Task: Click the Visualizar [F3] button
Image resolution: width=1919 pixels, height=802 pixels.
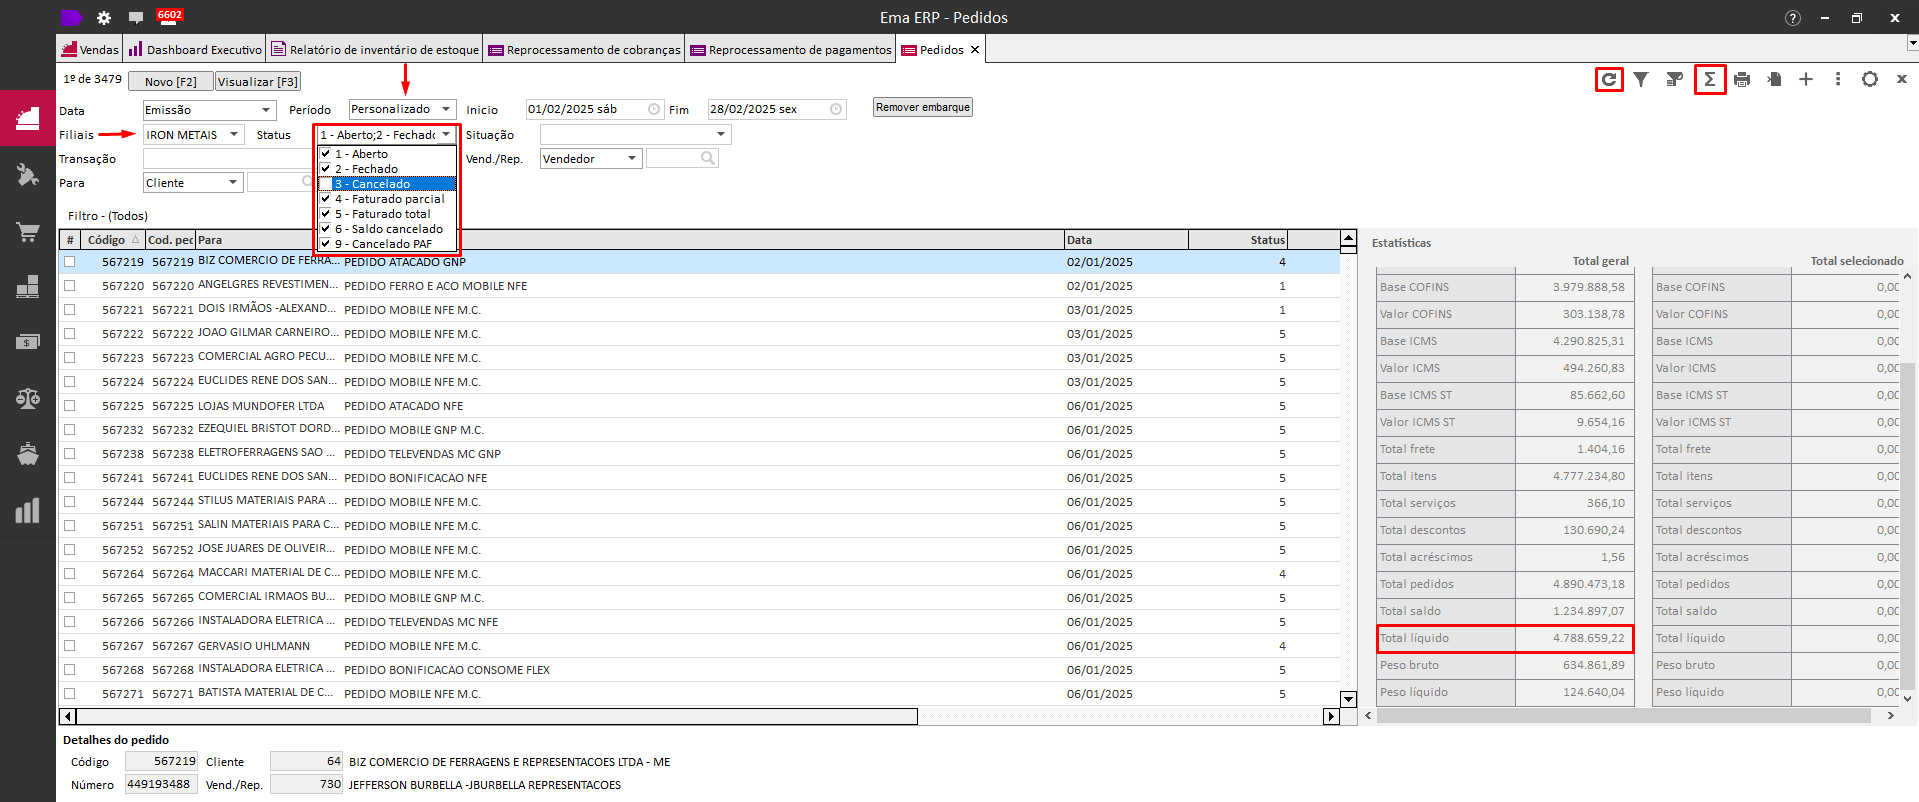Action: 258,82
